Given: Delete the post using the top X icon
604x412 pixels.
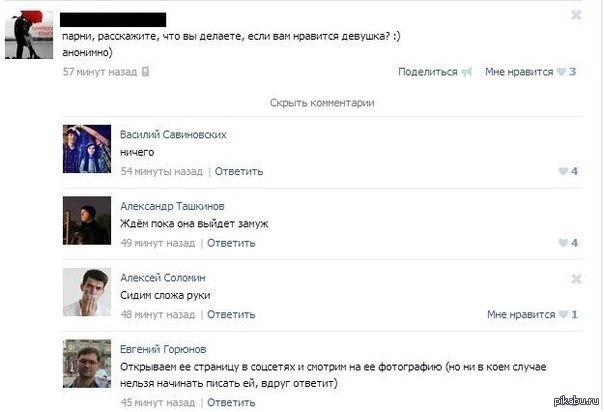Looking at the screenshot, I should point(576,15).
